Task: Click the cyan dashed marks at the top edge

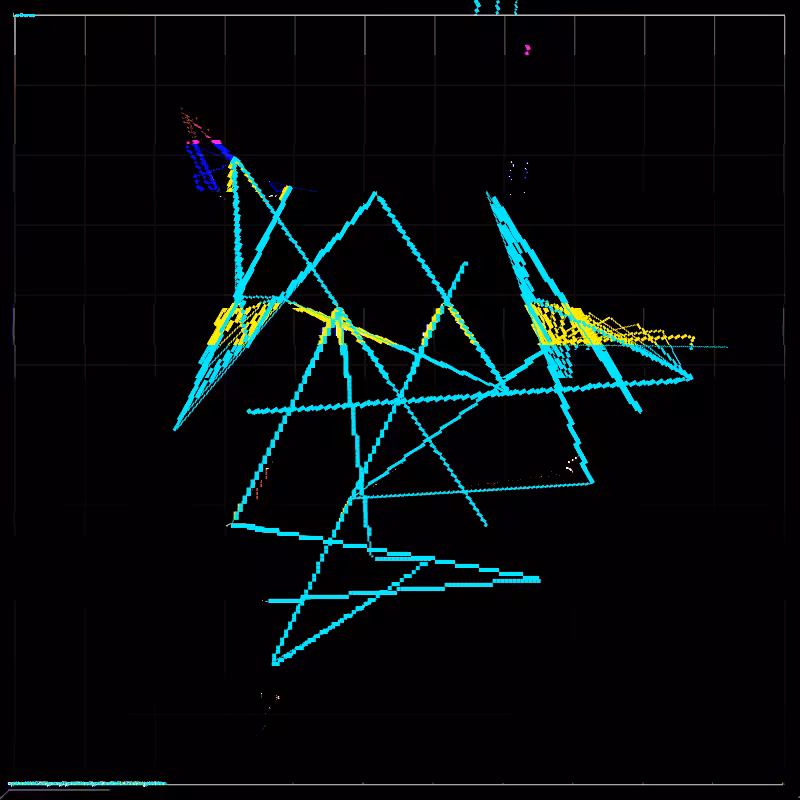Action: point(496,7)
